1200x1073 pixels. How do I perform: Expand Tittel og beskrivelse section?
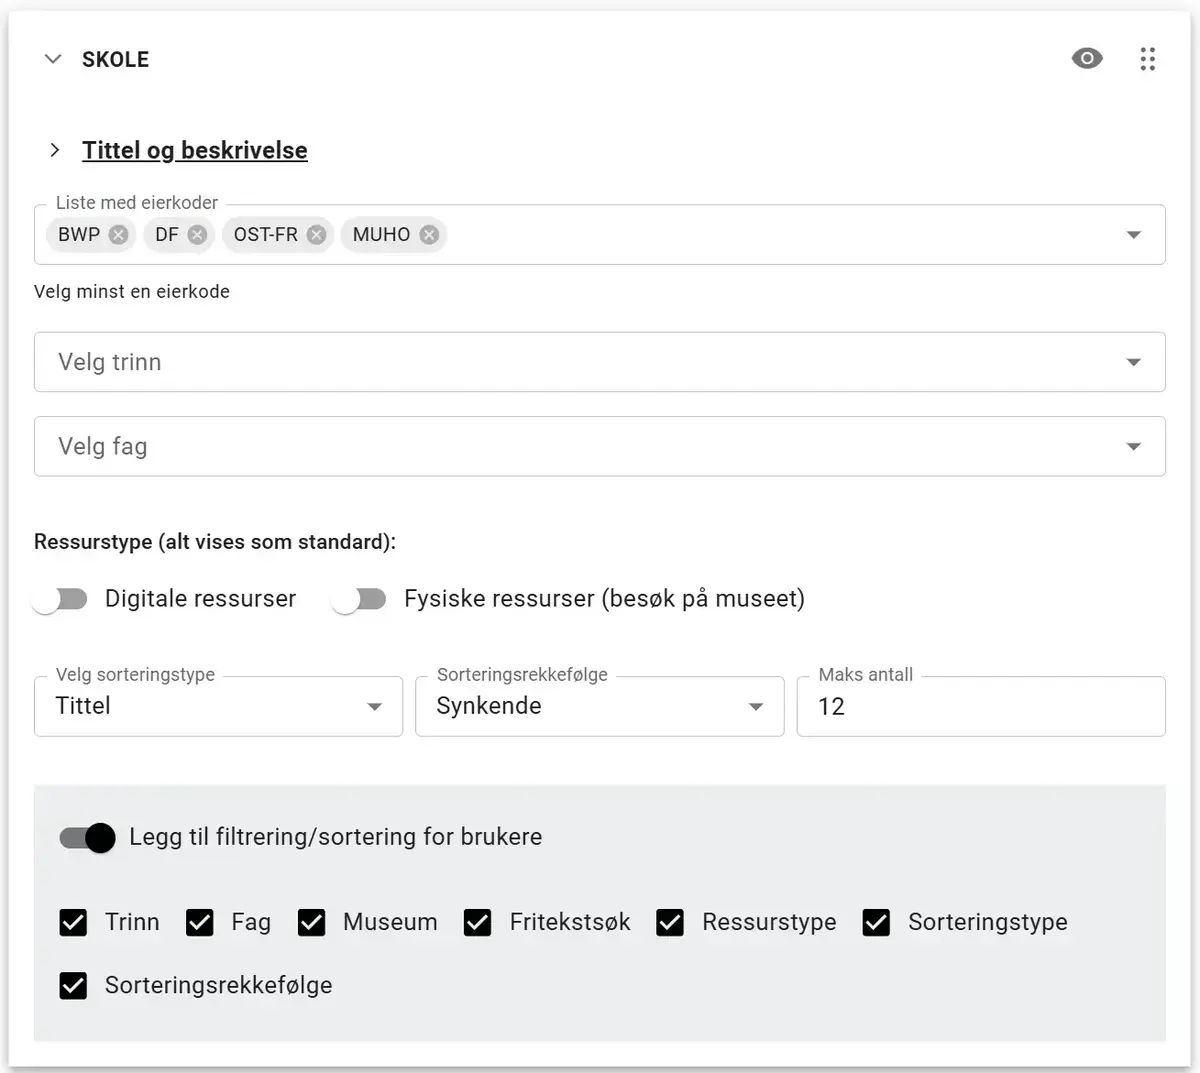click(x=55, y=150)
